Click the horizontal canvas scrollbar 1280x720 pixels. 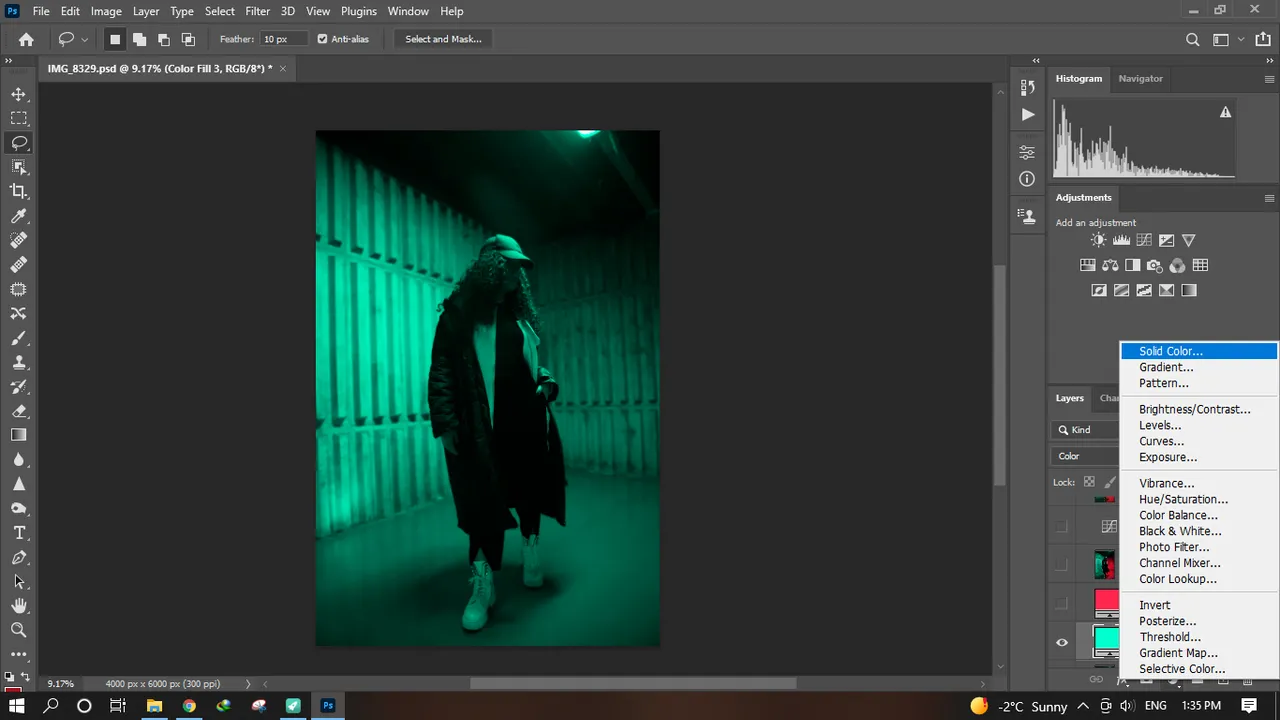633,684
